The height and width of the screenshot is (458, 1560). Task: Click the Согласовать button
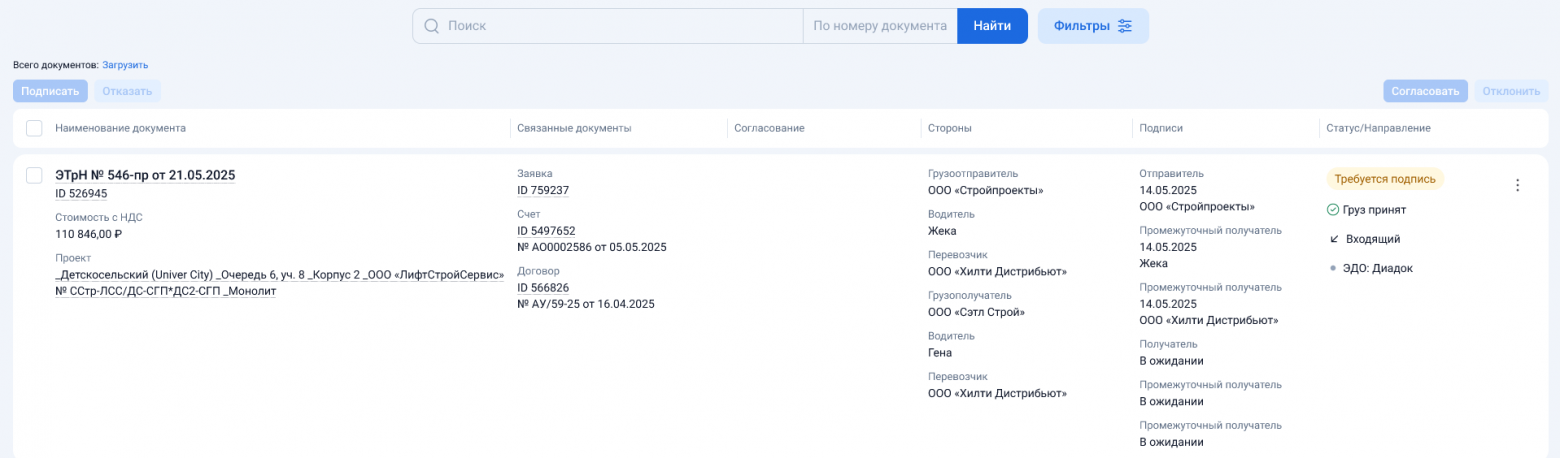[x=1425, y=91]
